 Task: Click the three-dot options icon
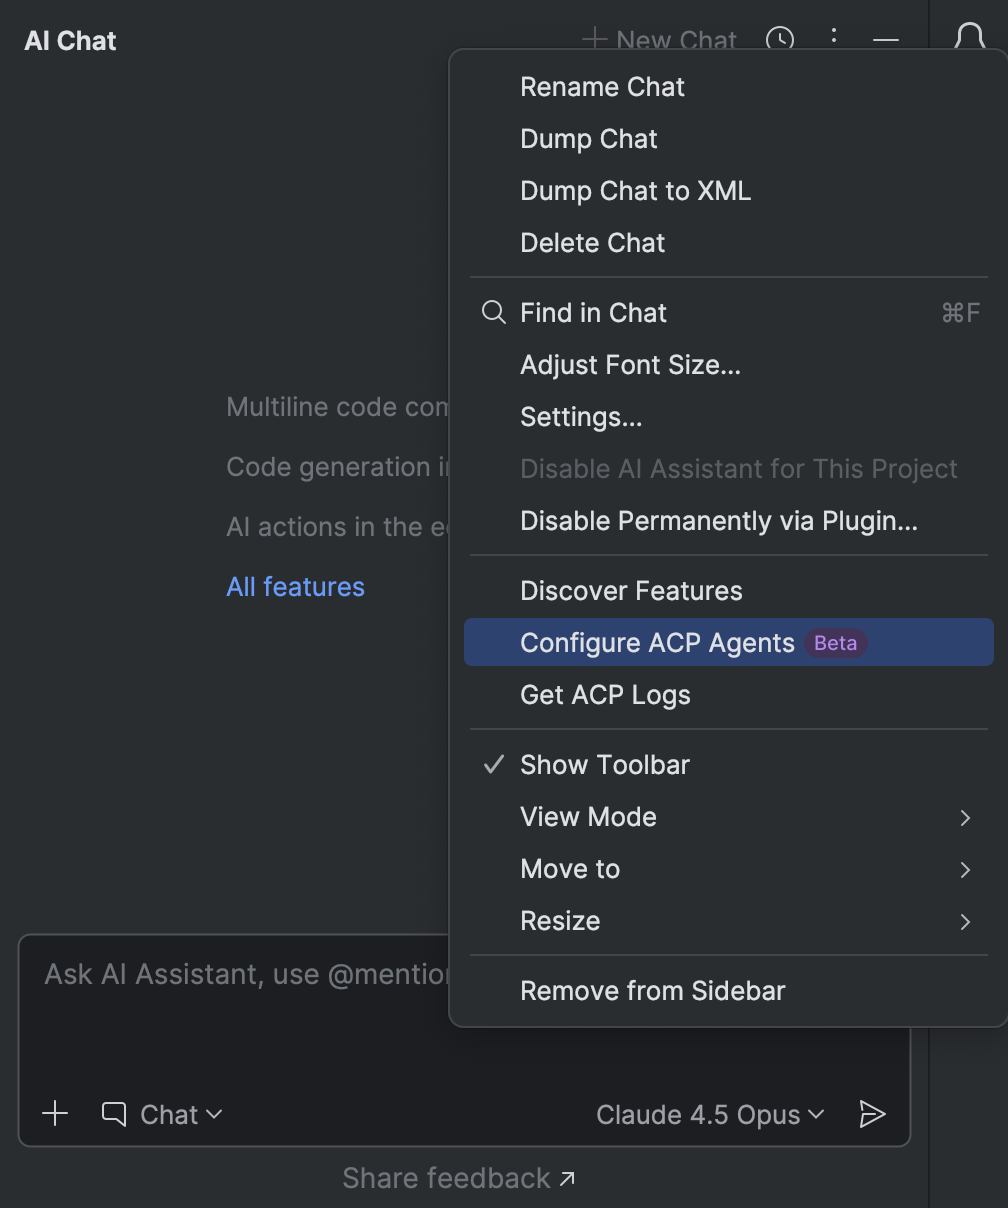coord(834,38)
